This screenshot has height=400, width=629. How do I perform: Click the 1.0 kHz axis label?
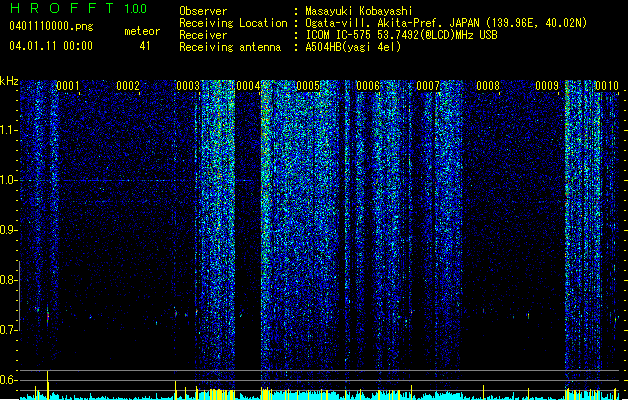point(9,180)
